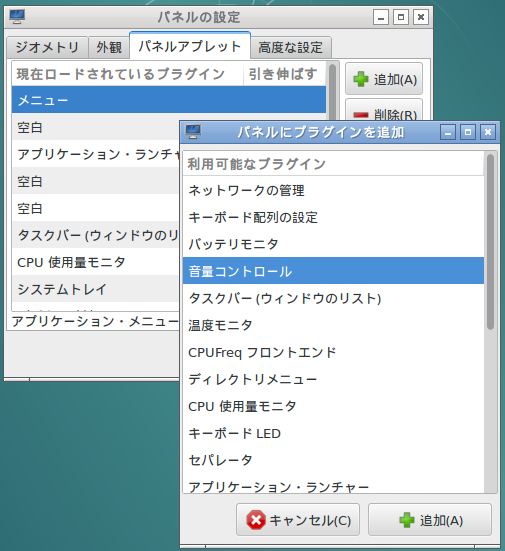Image resolution: width=505 pixels, height=551 pixels.
Task: Click the plugin dialog title bar monitor icon
Action: click(193, 132)
